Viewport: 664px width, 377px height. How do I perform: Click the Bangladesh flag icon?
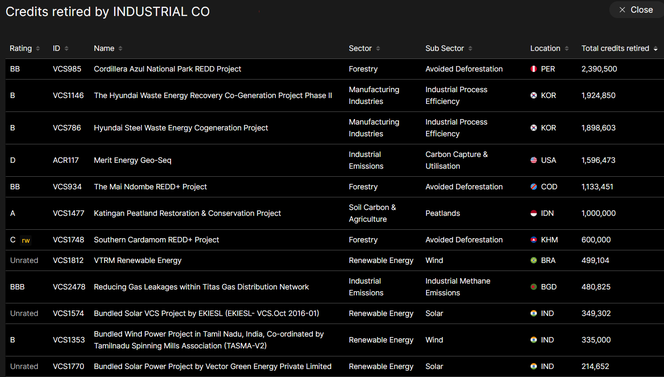pos(534,287)
